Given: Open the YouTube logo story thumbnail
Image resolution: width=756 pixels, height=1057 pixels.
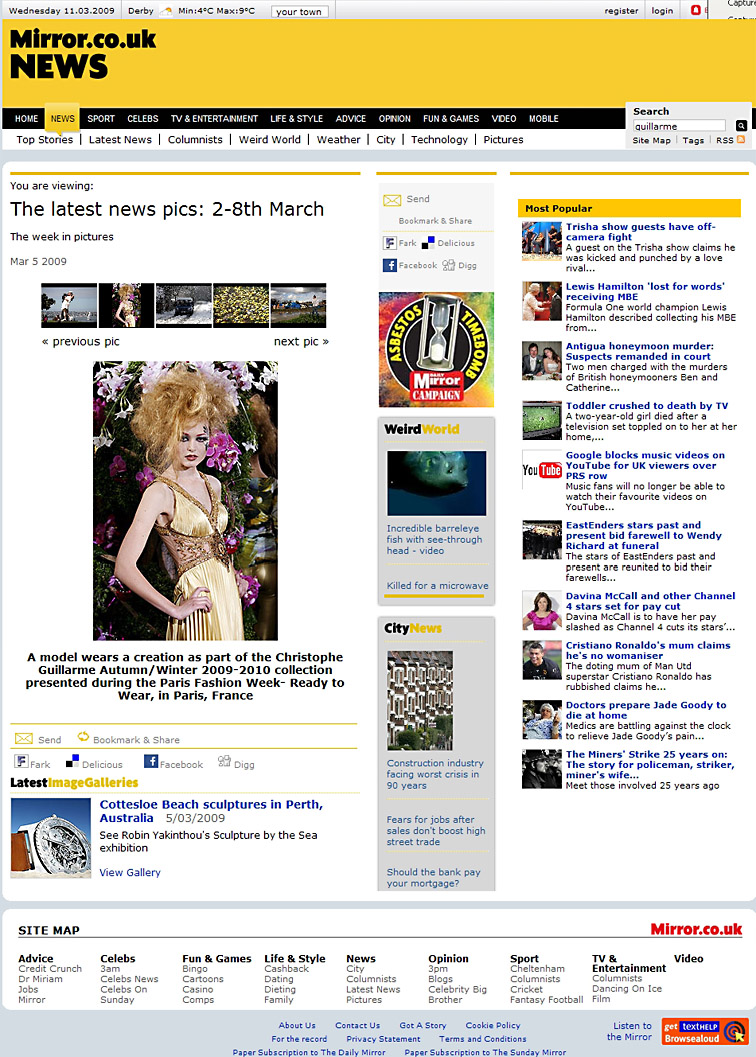Looking at the screenshot, I should click(x=542, y=470).
